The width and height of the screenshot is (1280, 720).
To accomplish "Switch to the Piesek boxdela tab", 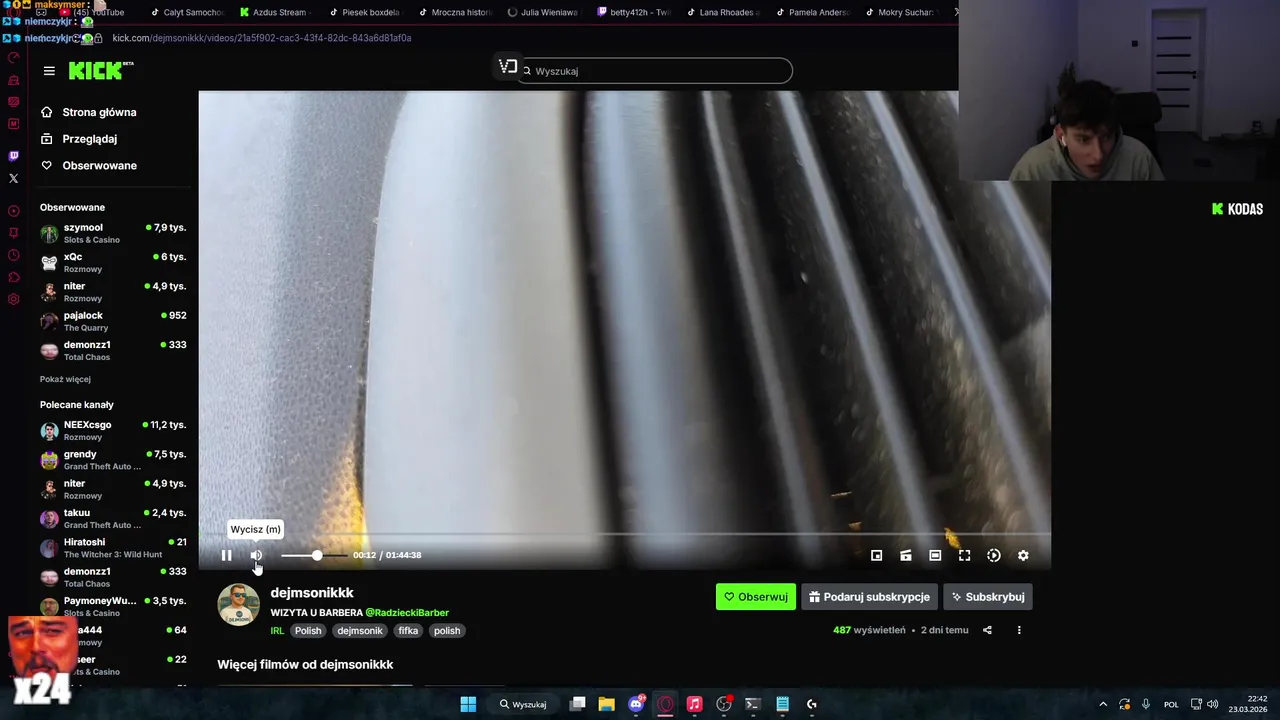I will 364,12.
